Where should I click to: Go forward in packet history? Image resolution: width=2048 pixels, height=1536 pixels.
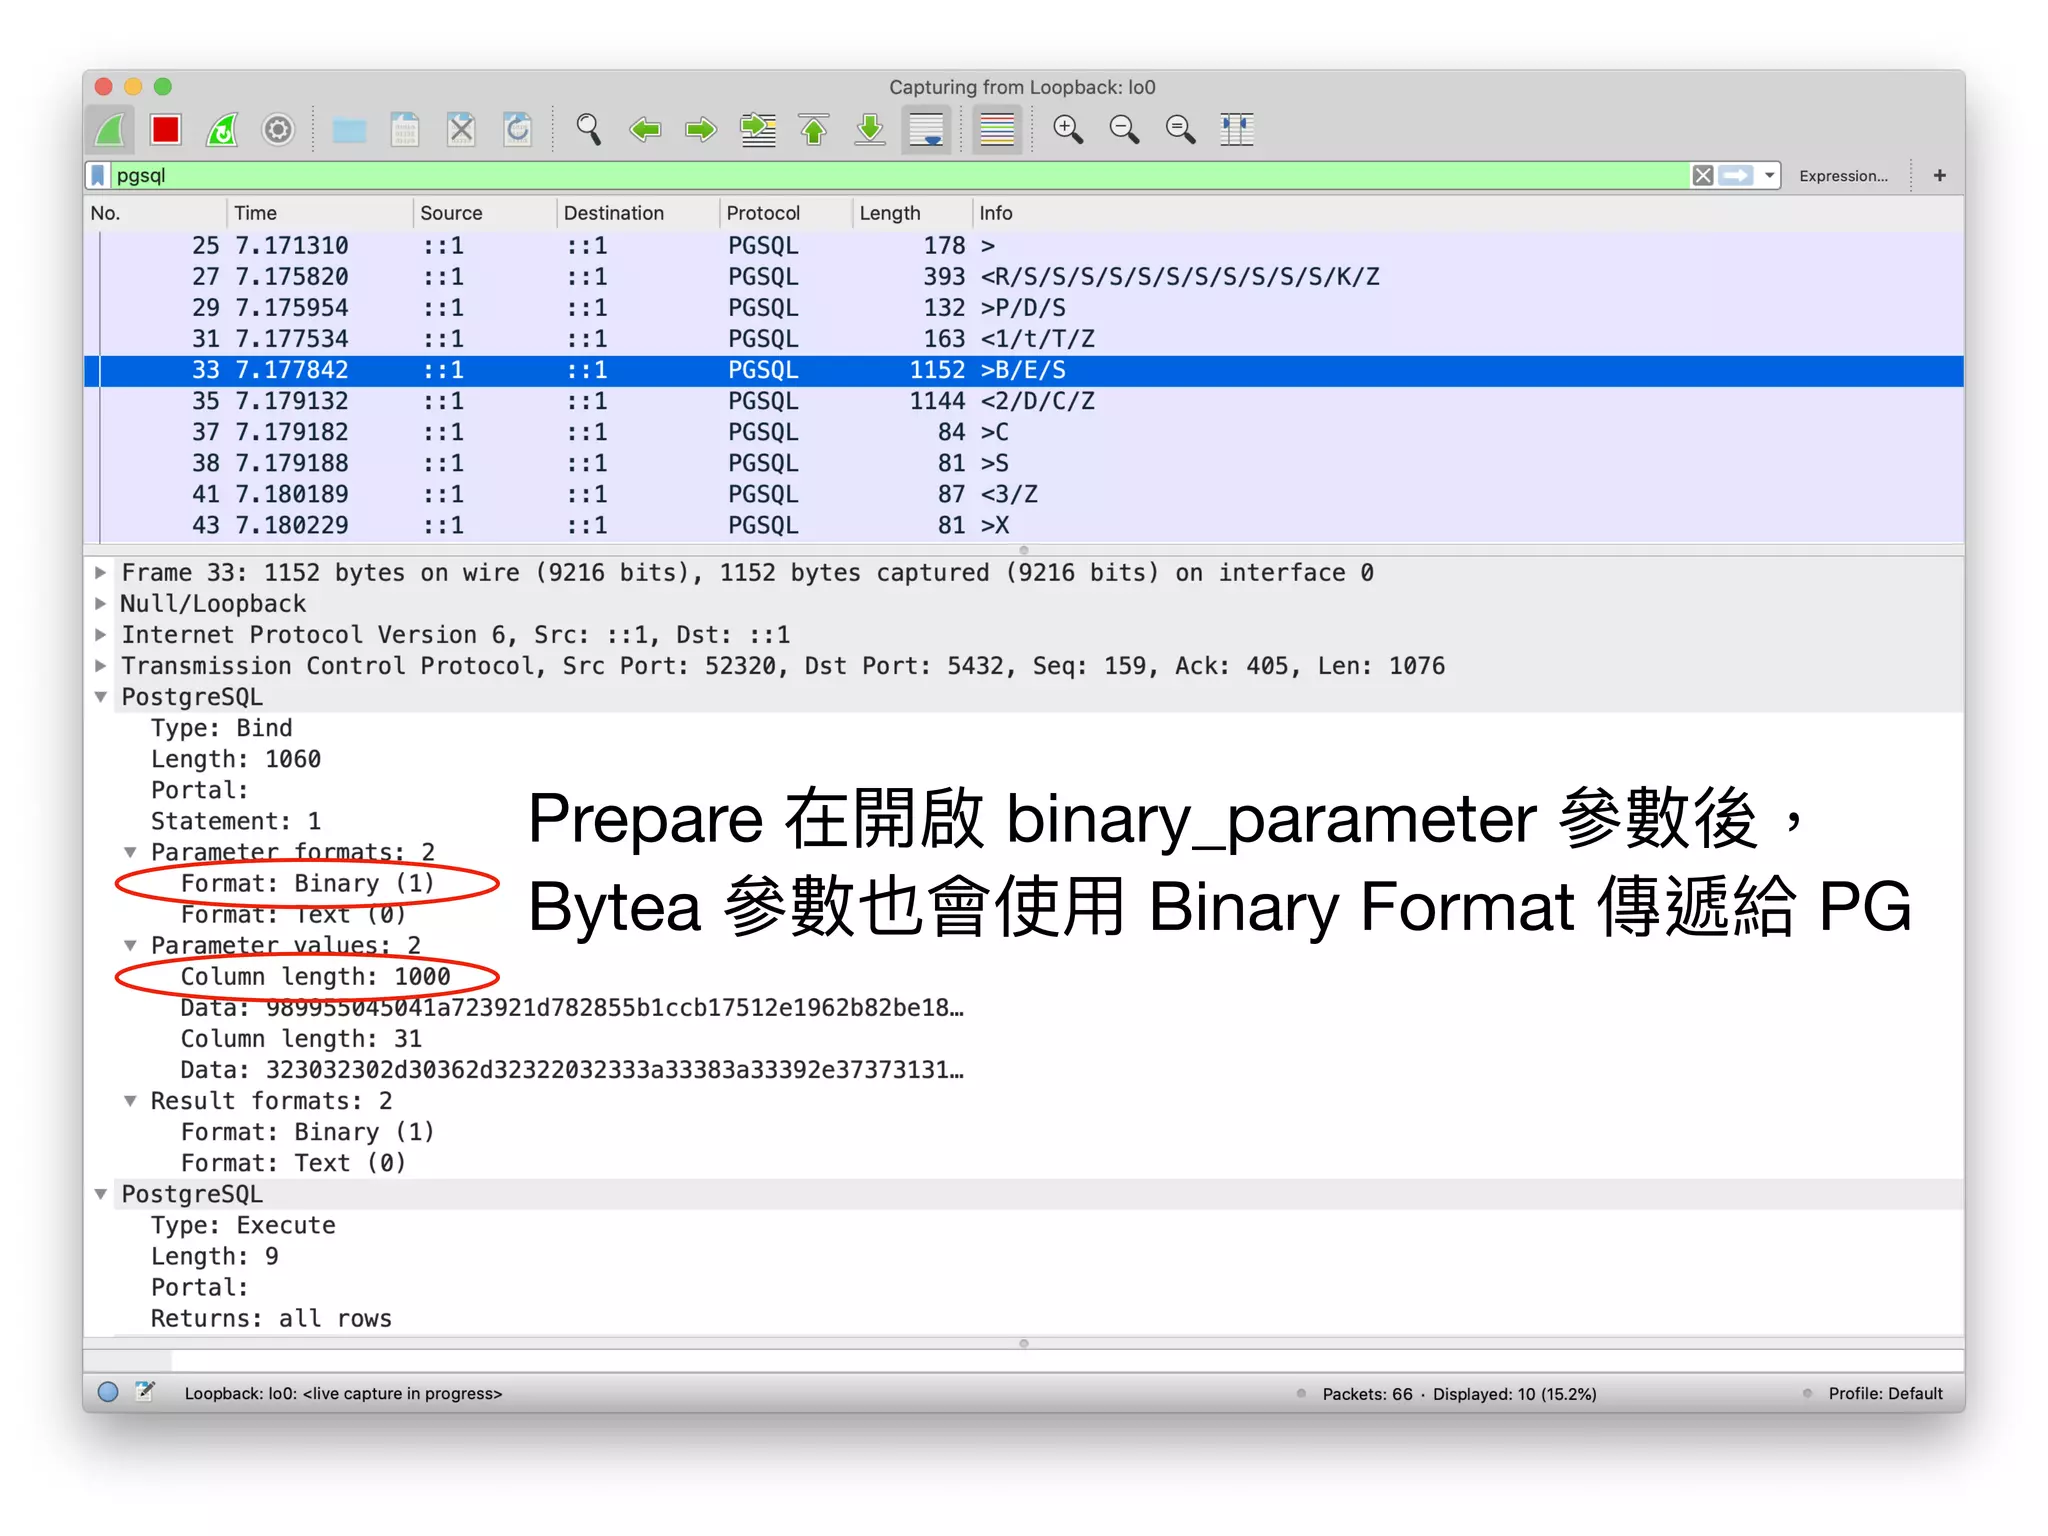(x=701, y=130)
